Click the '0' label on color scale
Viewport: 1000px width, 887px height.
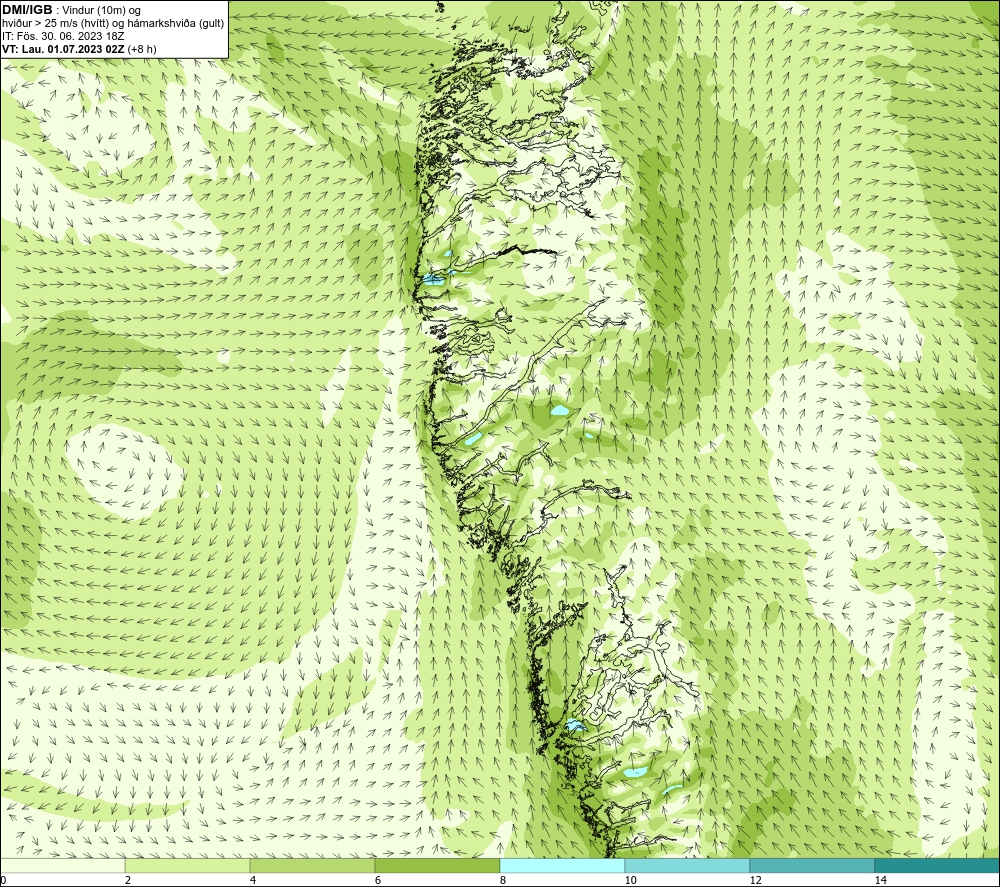click(x=3, y=880)
